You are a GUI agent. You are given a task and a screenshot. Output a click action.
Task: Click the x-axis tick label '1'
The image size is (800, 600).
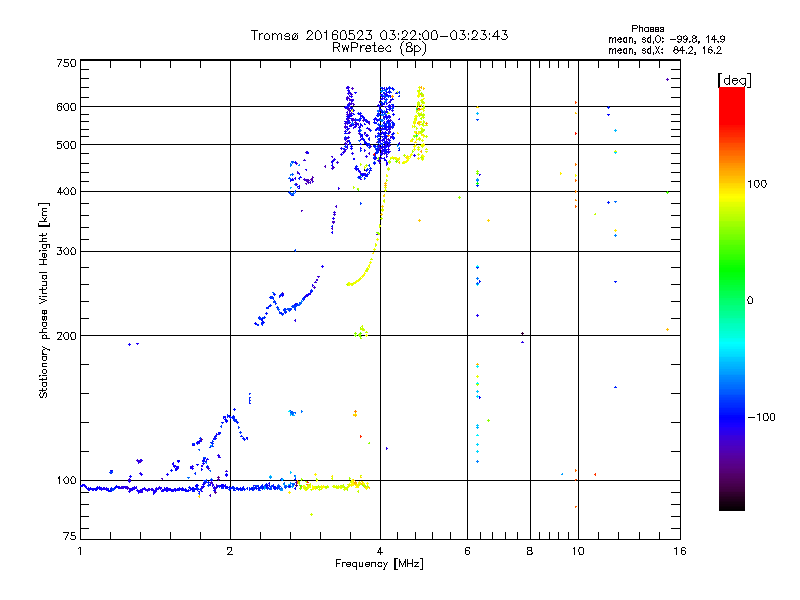[80, 551]
